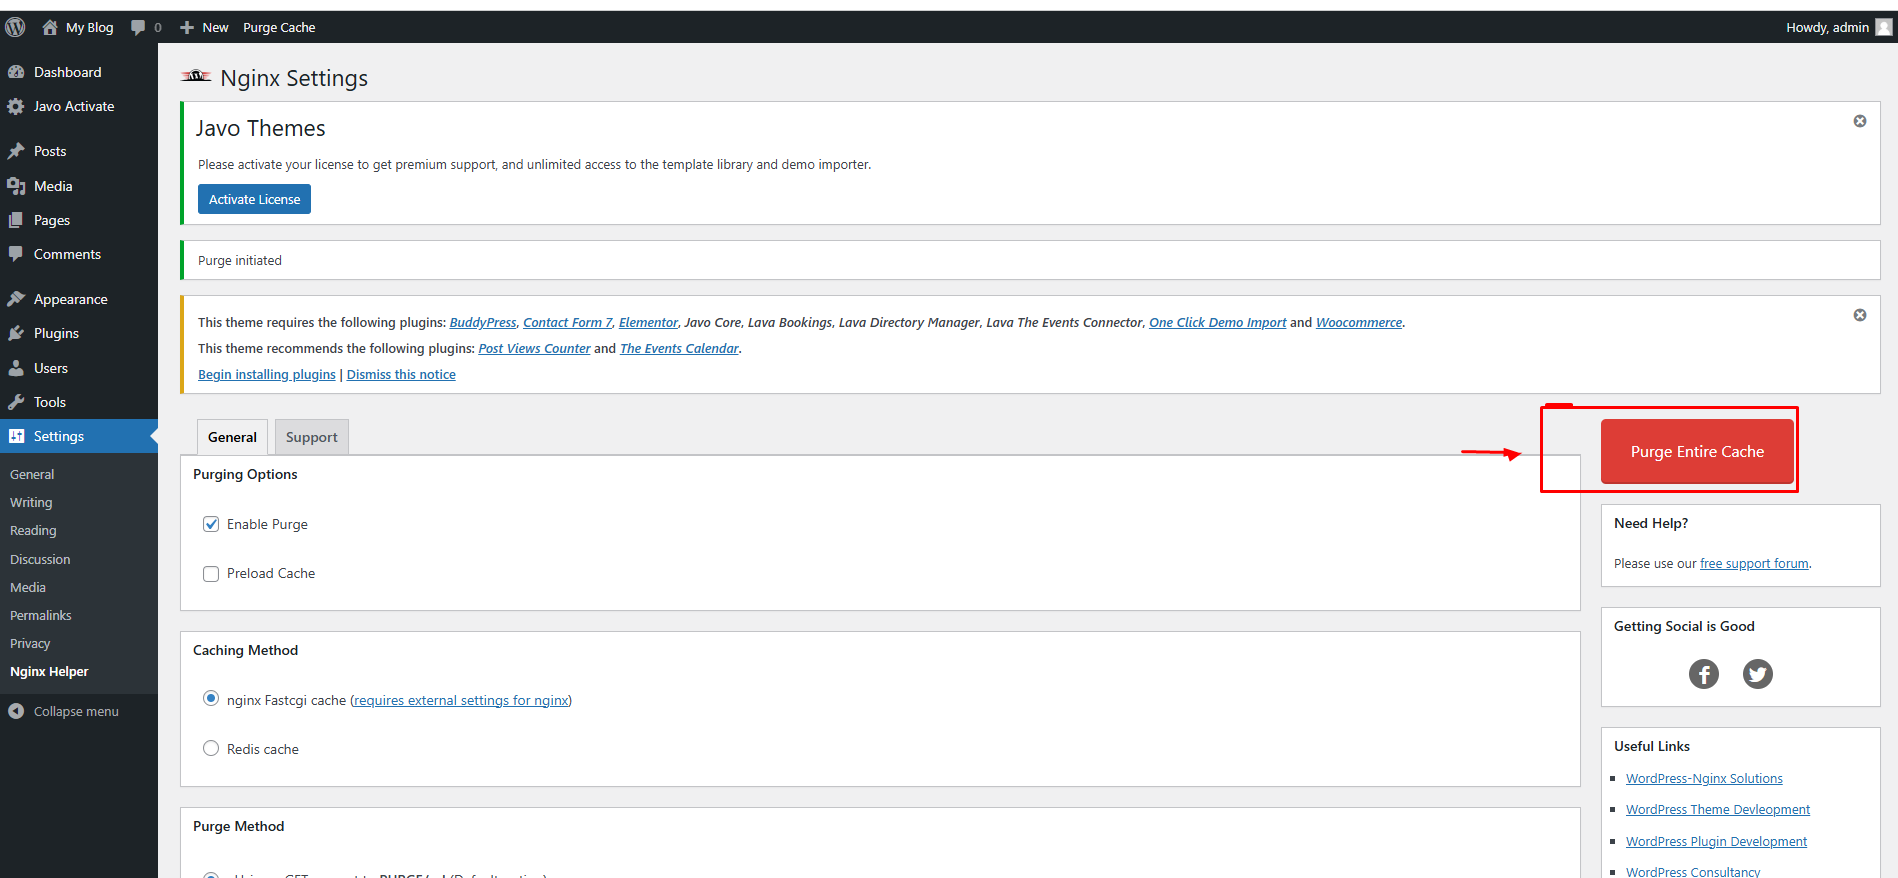Image resolution: width=1898 pixels, height=878 pixels.
Task: Dismiss the required plugins notice with X
Action: (1860, 315)
